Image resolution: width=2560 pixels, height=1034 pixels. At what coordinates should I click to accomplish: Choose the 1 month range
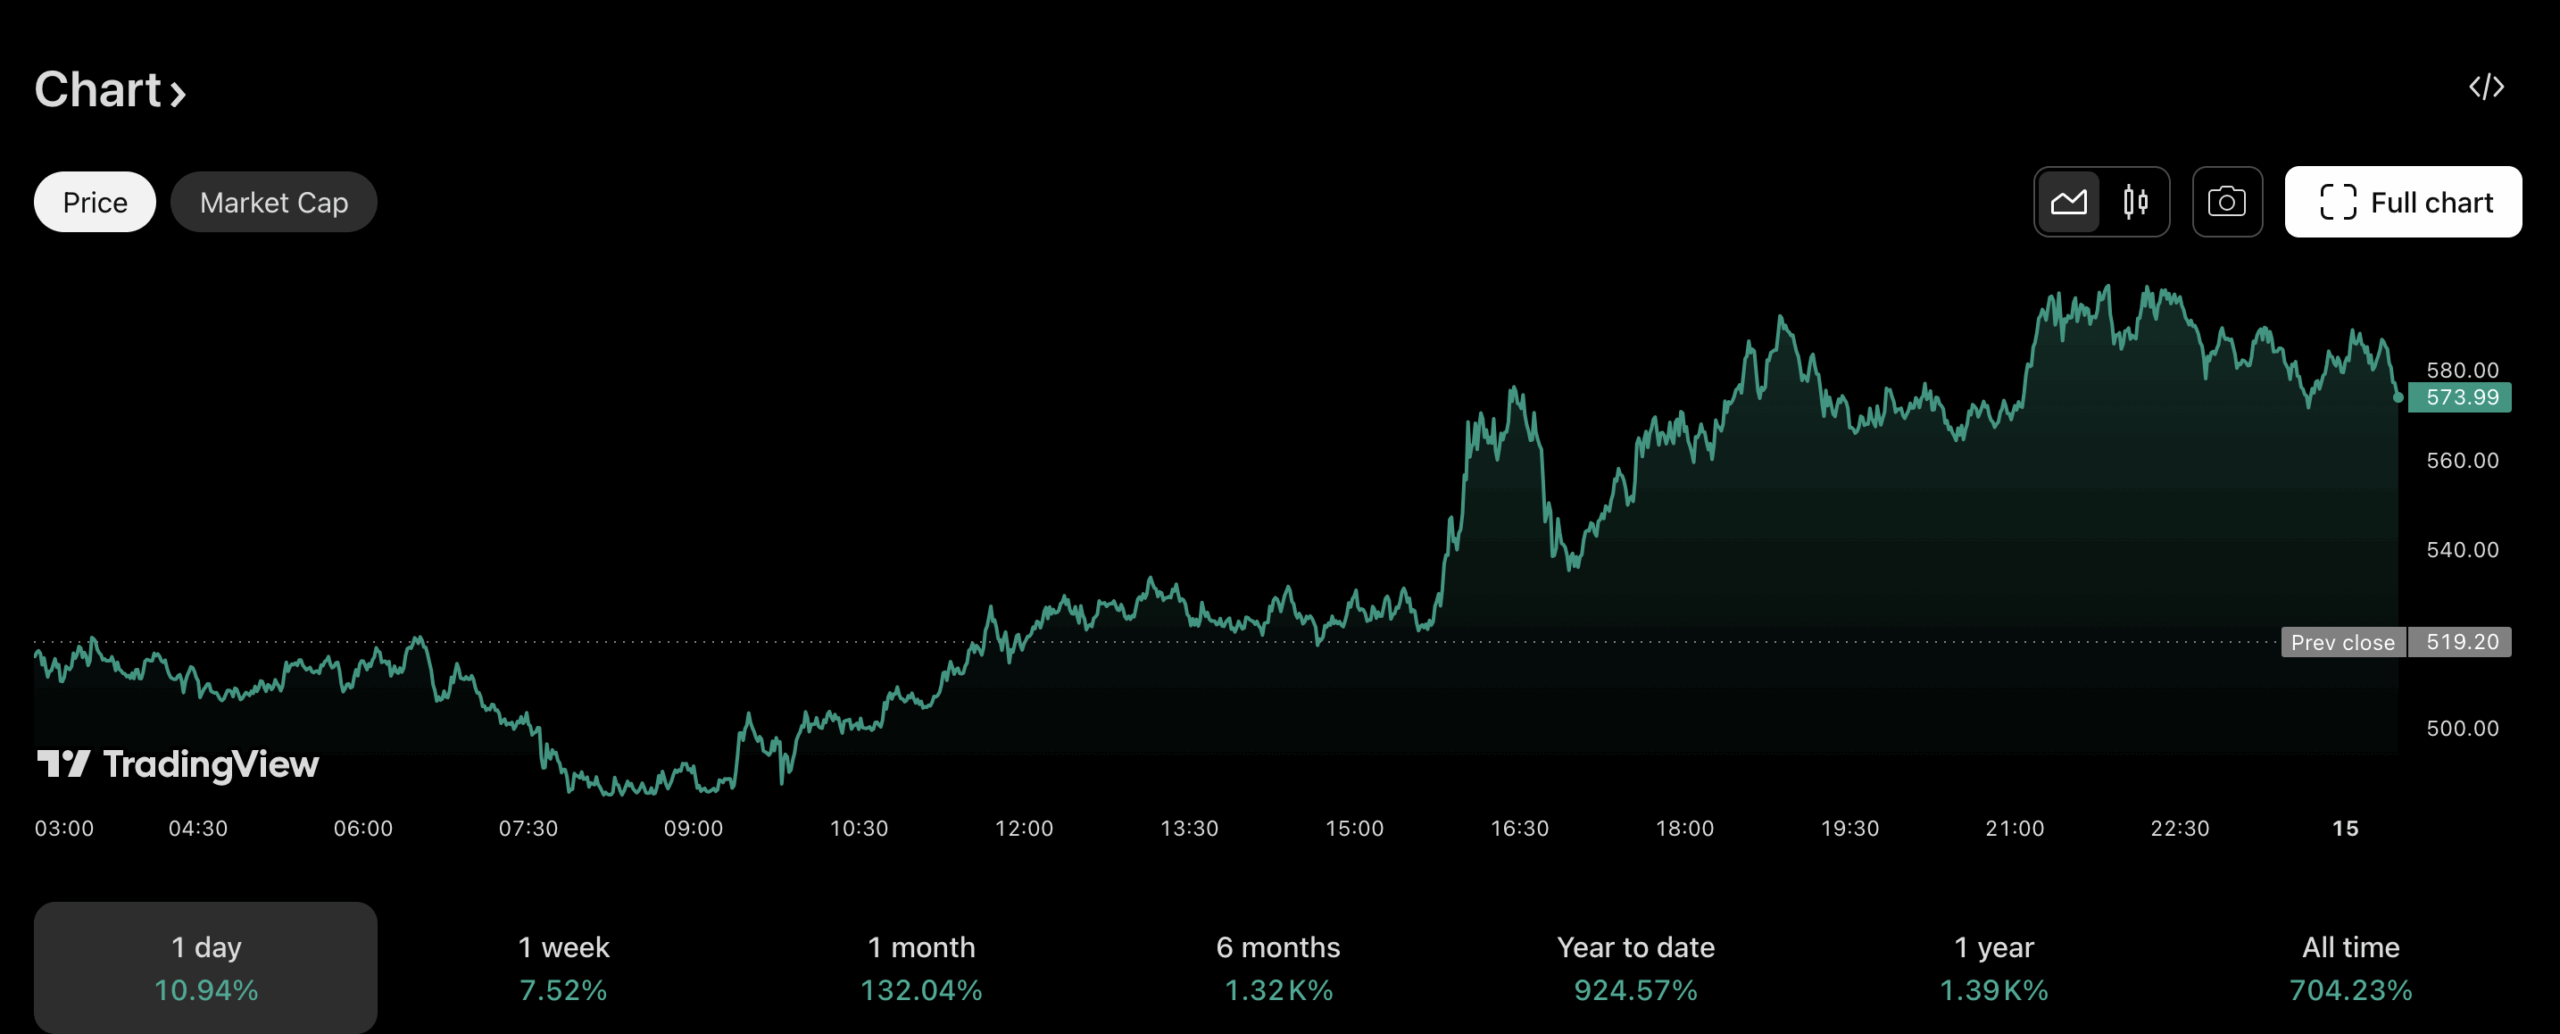pyautogui.click(x=921, y=967)
